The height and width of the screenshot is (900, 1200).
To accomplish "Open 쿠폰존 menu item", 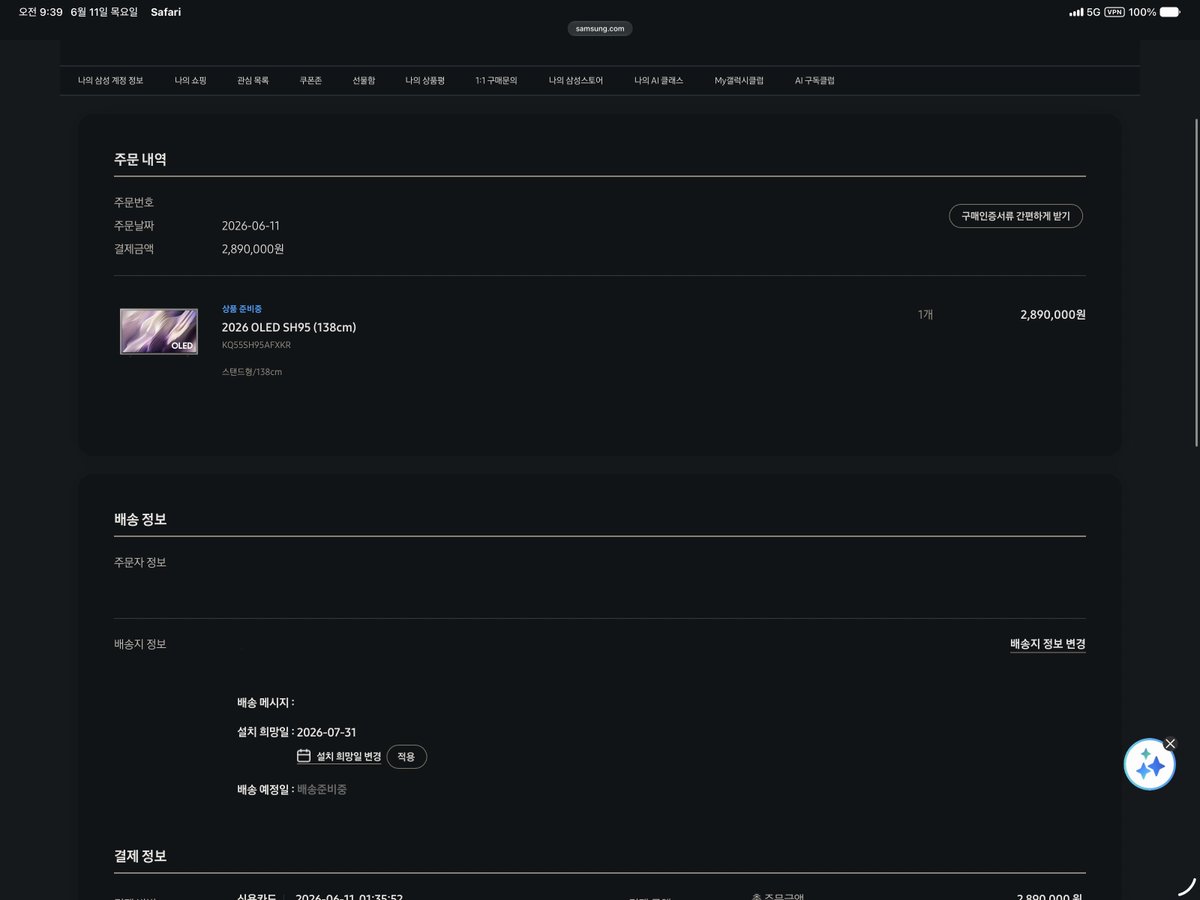I will click(311, 80).
